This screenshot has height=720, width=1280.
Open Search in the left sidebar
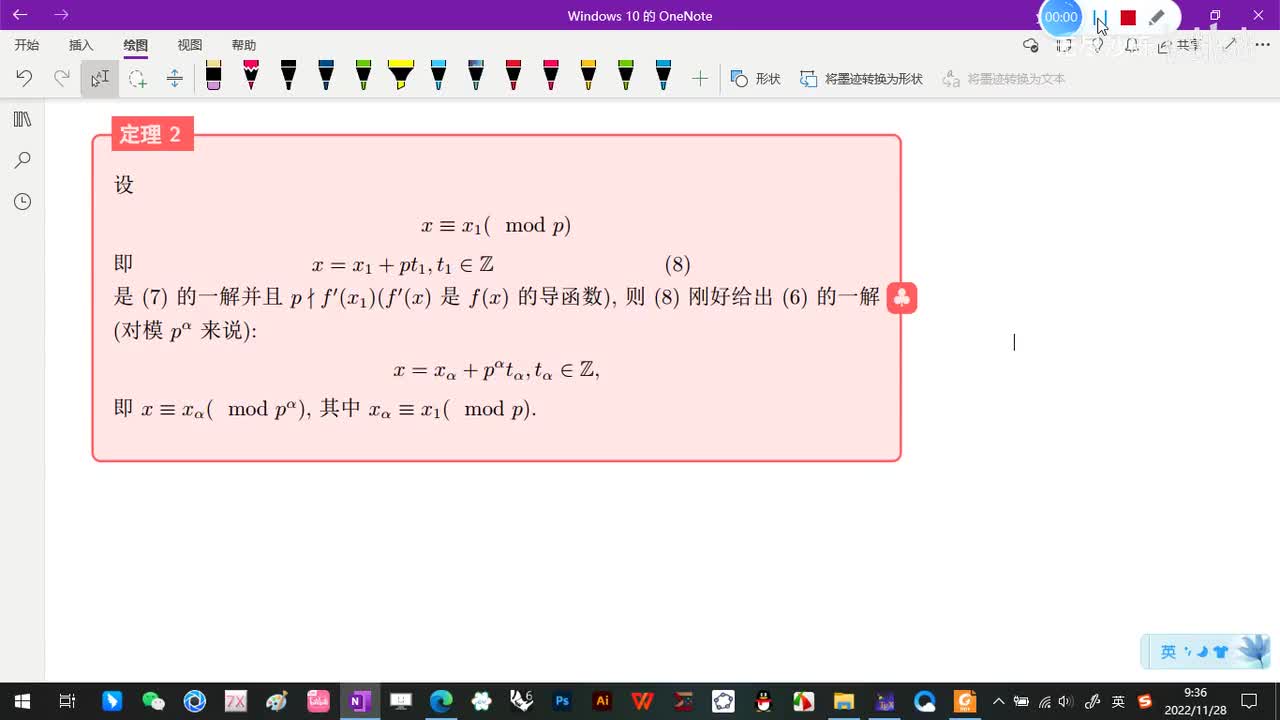tap(22, 160)
